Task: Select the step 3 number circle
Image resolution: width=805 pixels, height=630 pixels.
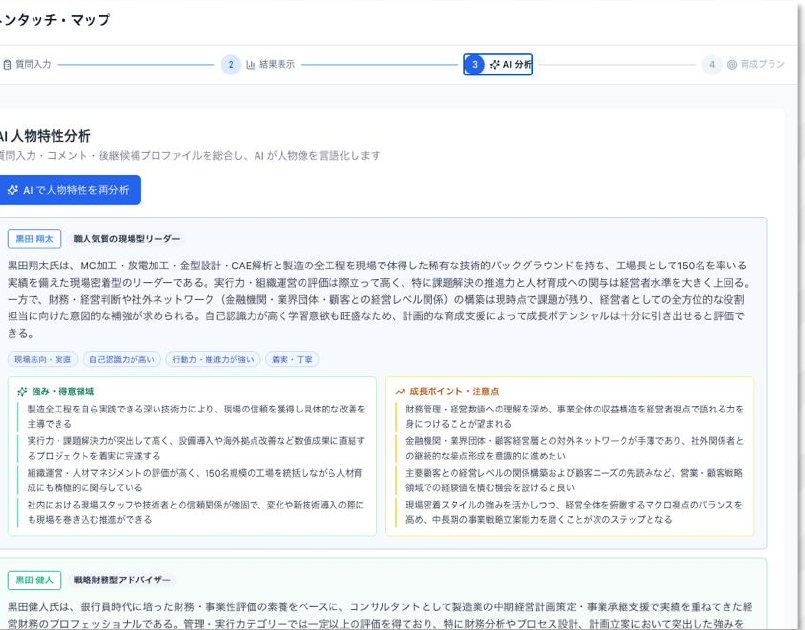Action: pos(475,65)
